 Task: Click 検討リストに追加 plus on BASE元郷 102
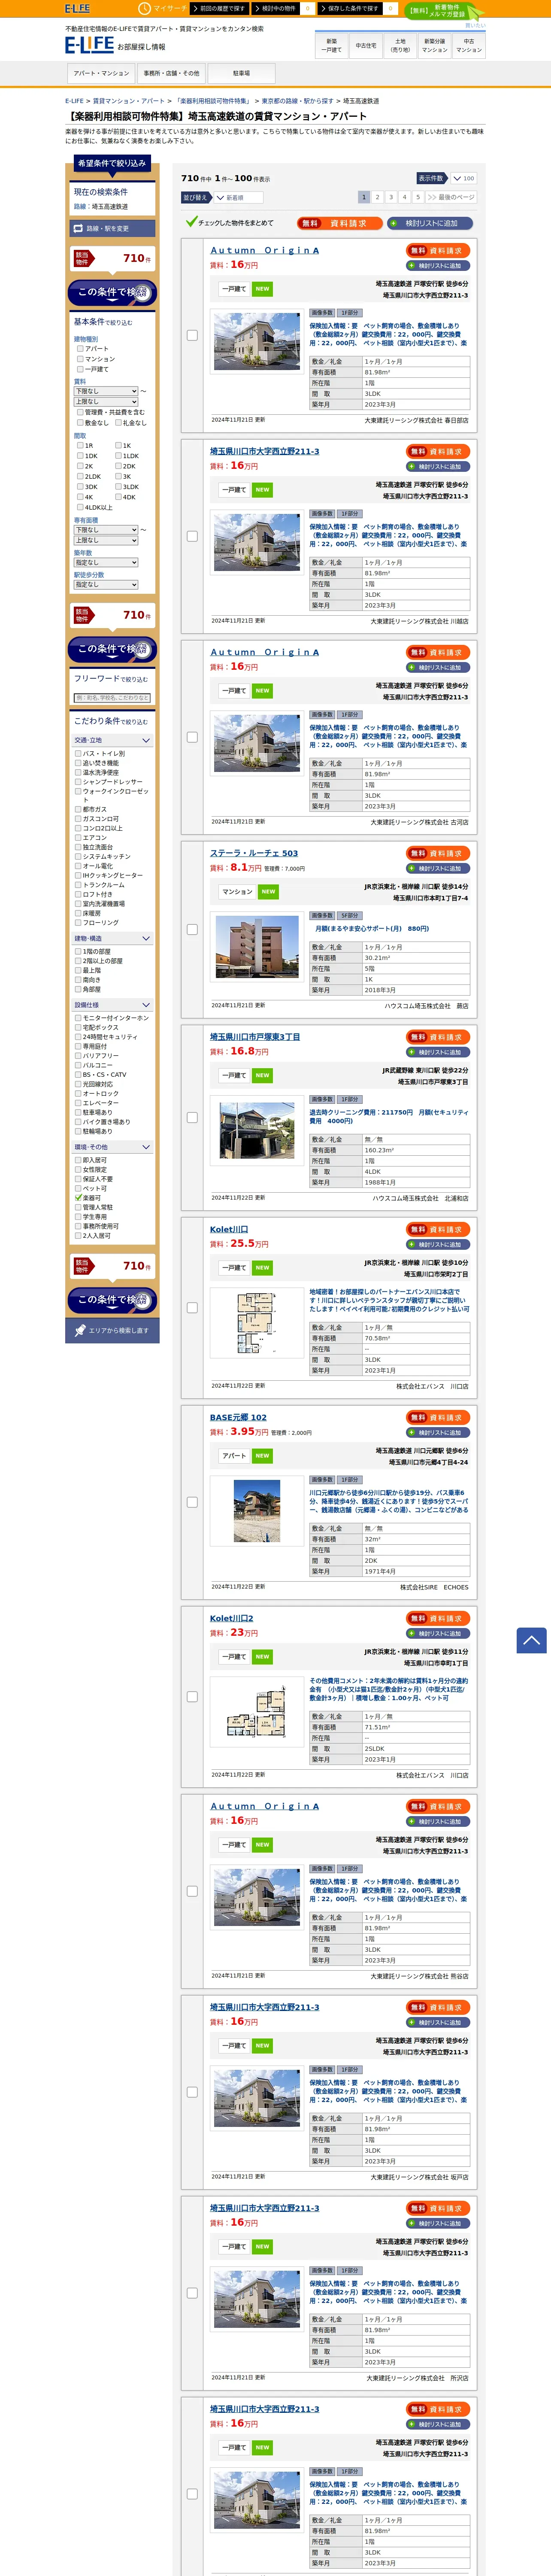[x=411, y=1432]
